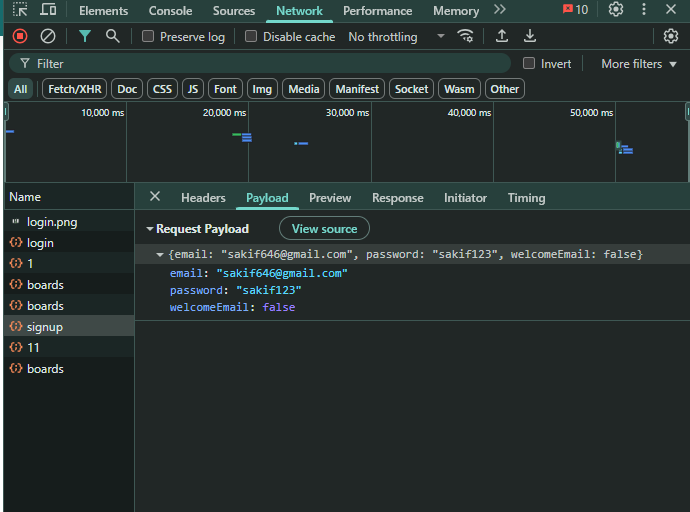Select the Payload tab
The width and height of the screenshot is (690, 512).
click(x=267, y=198)
